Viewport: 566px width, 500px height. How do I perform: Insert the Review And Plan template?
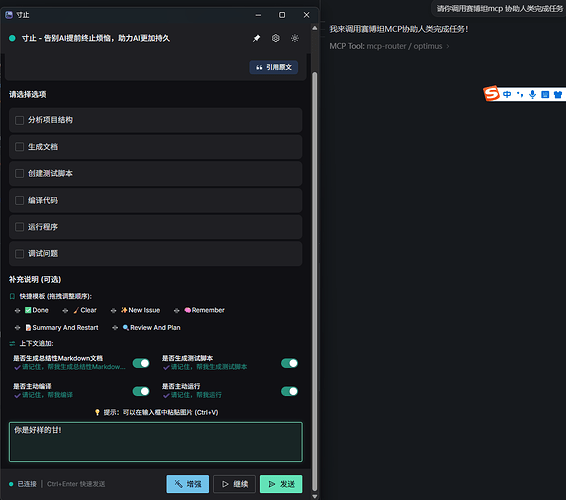point(152,327)
